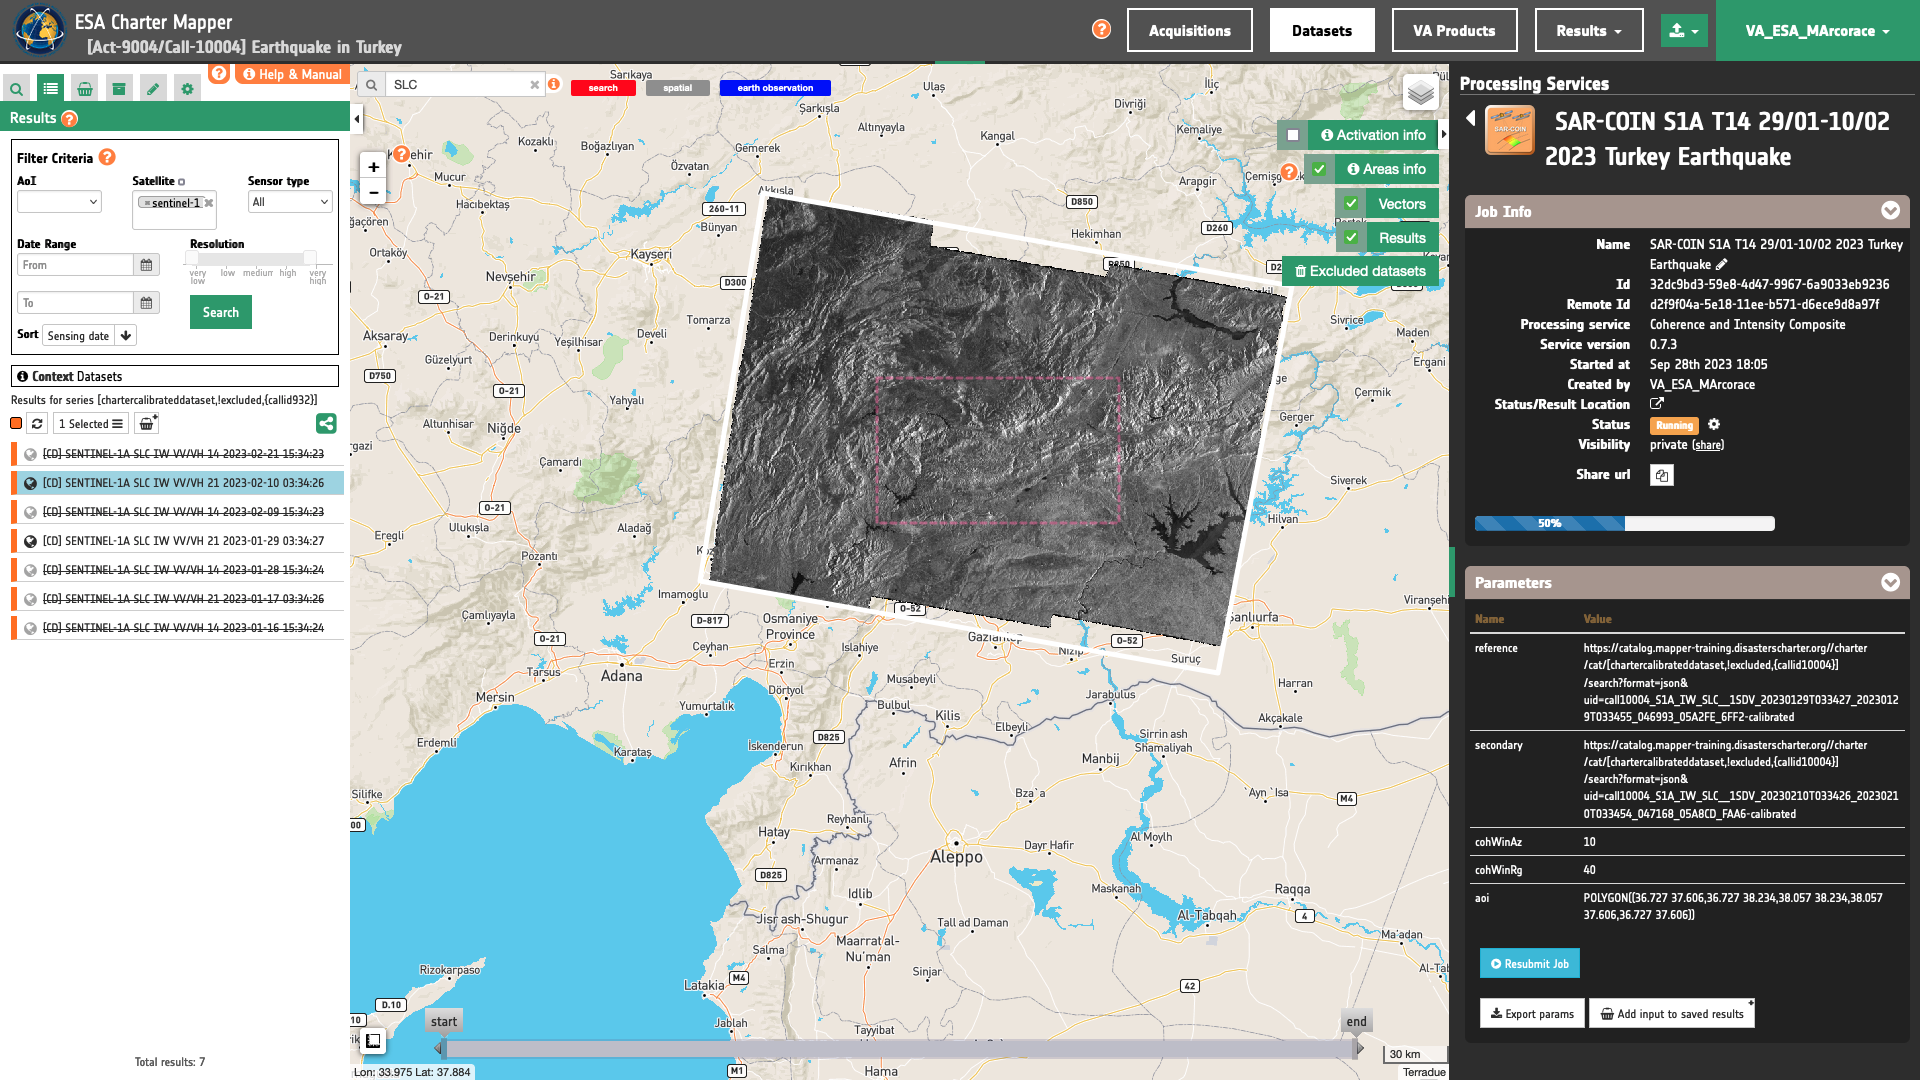Switch to the Acquisitions tab
The height and width of the screenshot is (1080, 1920).
click(1189, 30)
